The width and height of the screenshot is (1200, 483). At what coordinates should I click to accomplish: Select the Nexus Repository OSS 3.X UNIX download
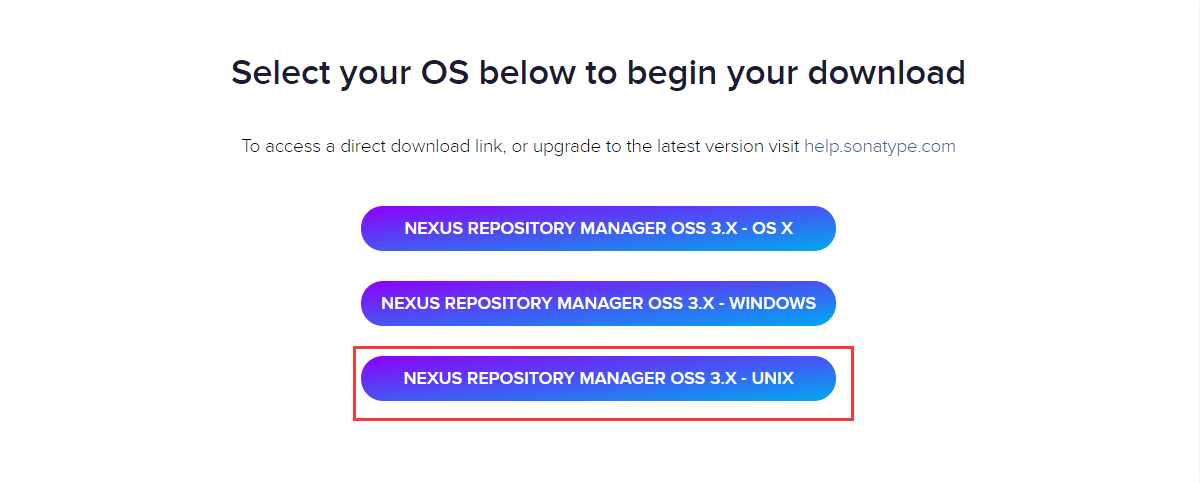[598, 378]
